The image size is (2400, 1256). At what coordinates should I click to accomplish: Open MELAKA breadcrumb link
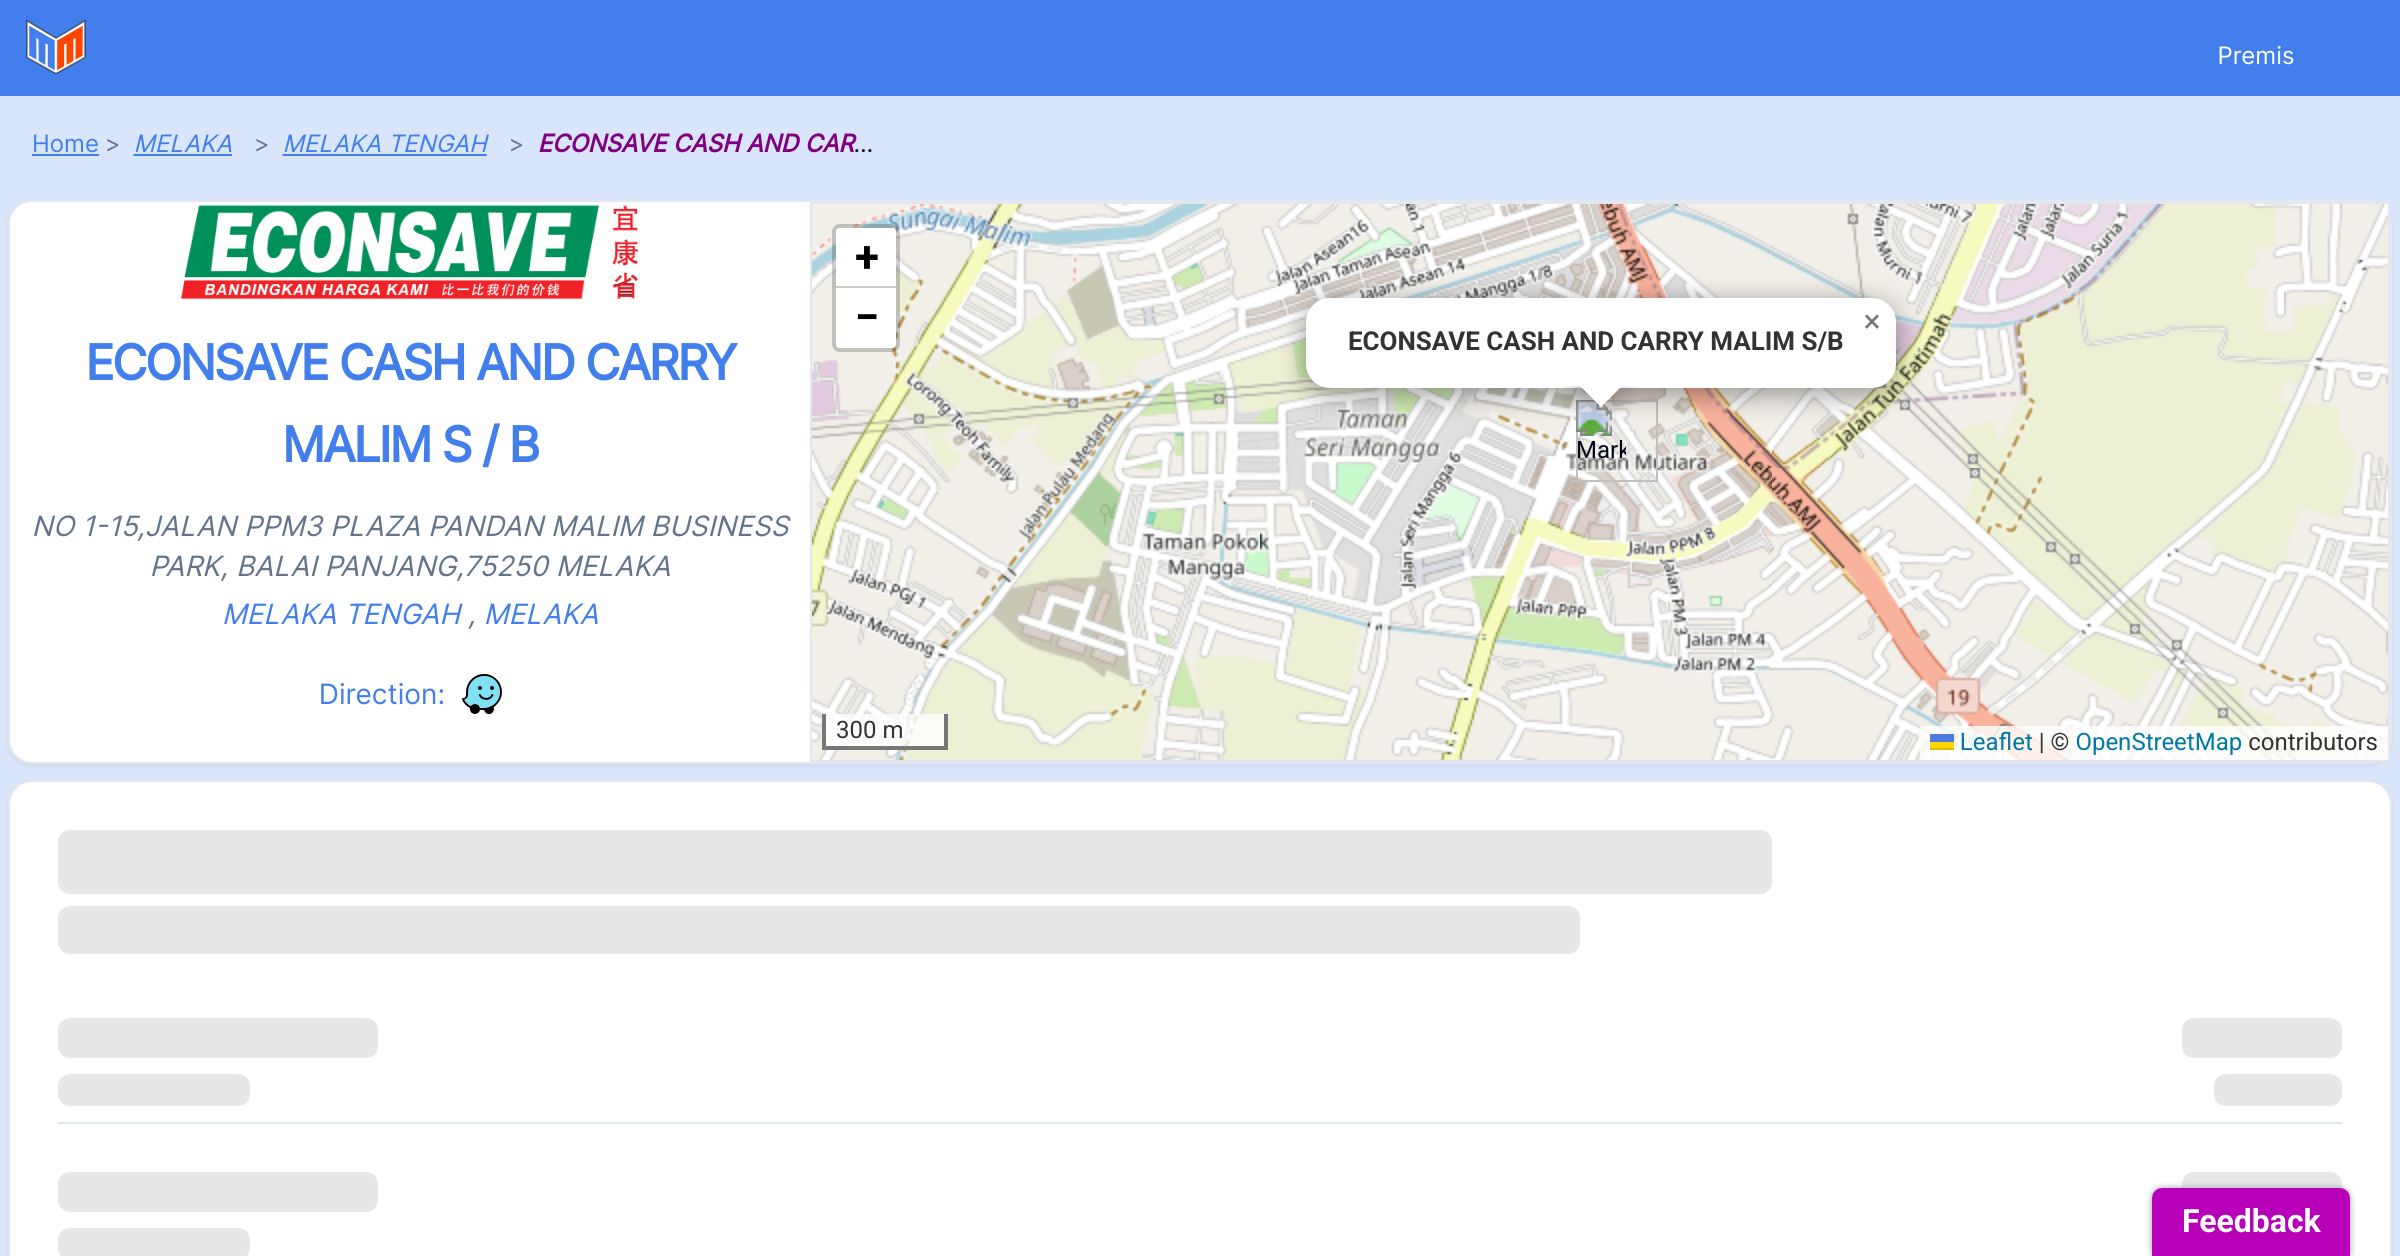coord(183,144)
